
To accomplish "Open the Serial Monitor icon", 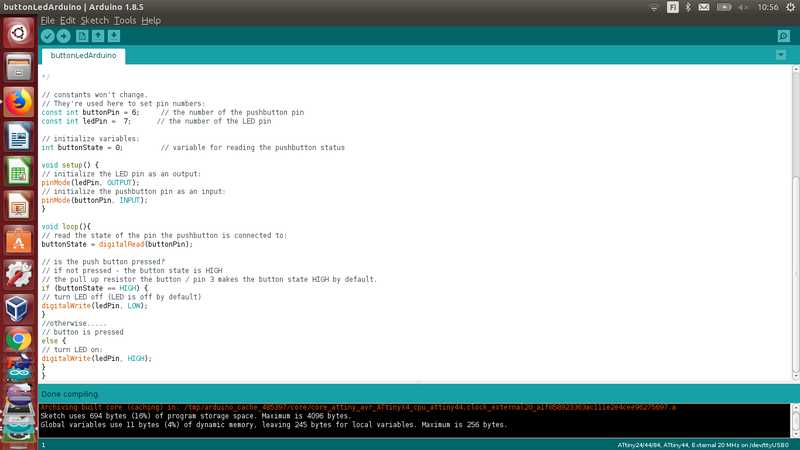I will click(784, 36).
